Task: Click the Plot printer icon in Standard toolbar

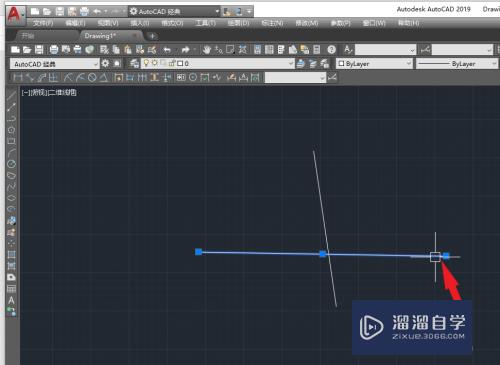Action: click(x=54, y=50)
